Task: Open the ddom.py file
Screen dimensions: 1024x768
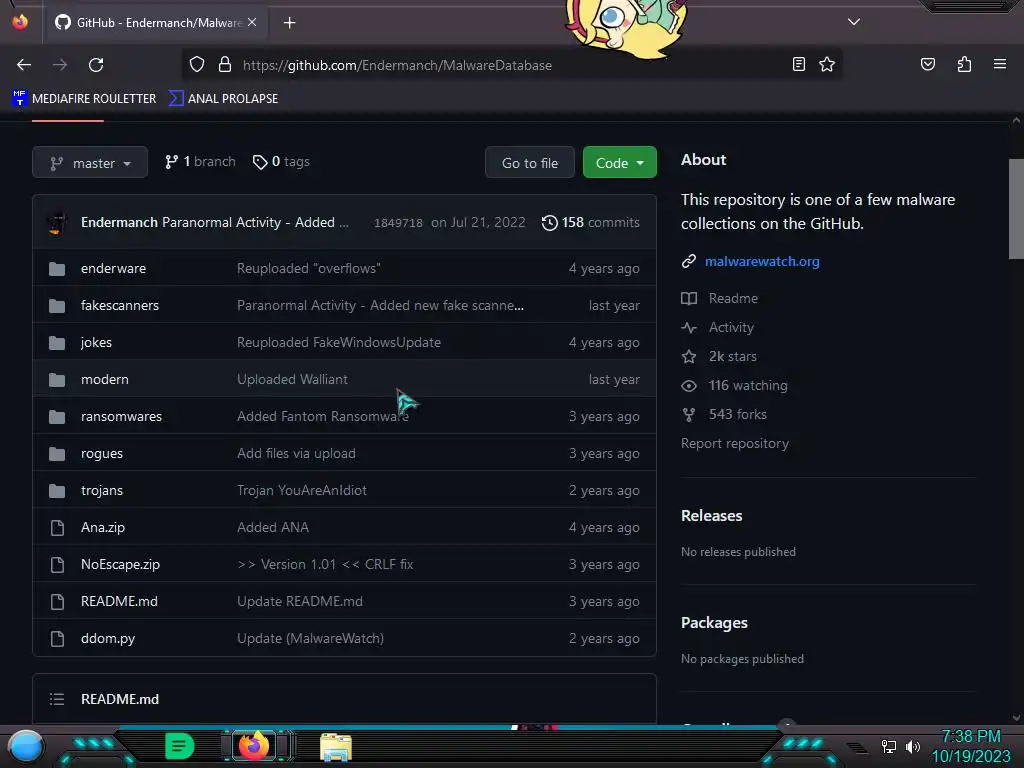Action: (108, 639)
